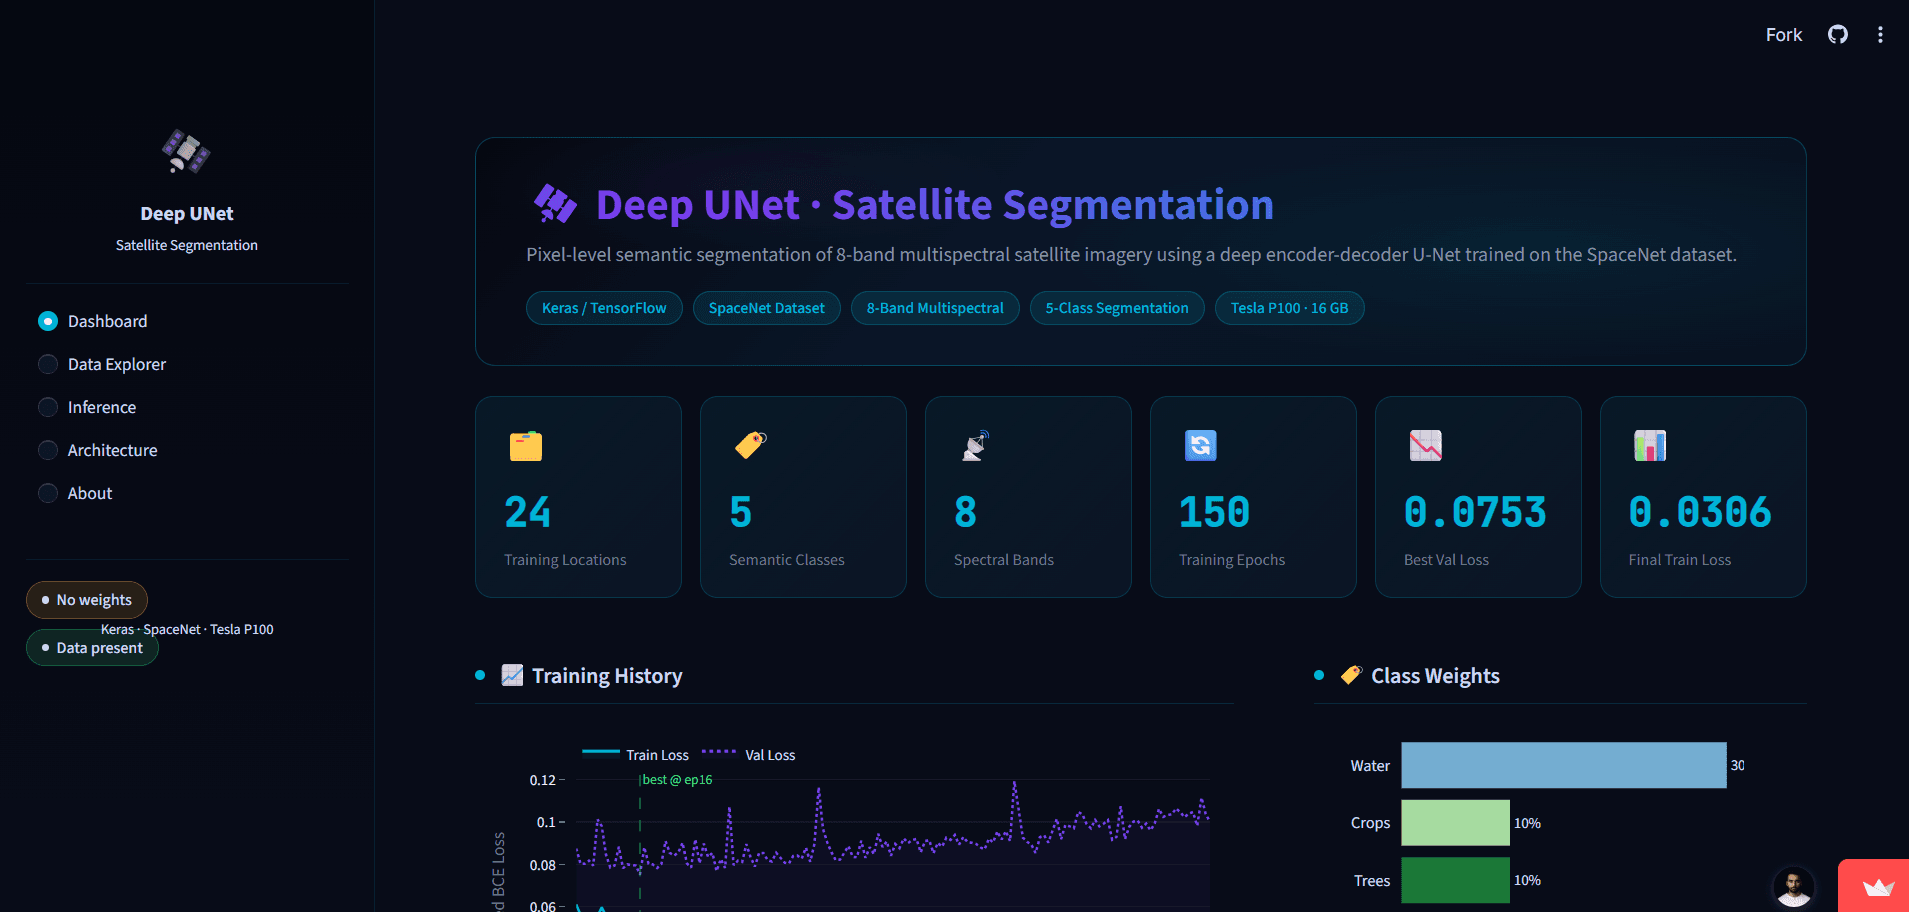1909x912 pixels.
Task: Click the Tesla P100 · 16 GB badge
Action: [x=1290, y=308]
